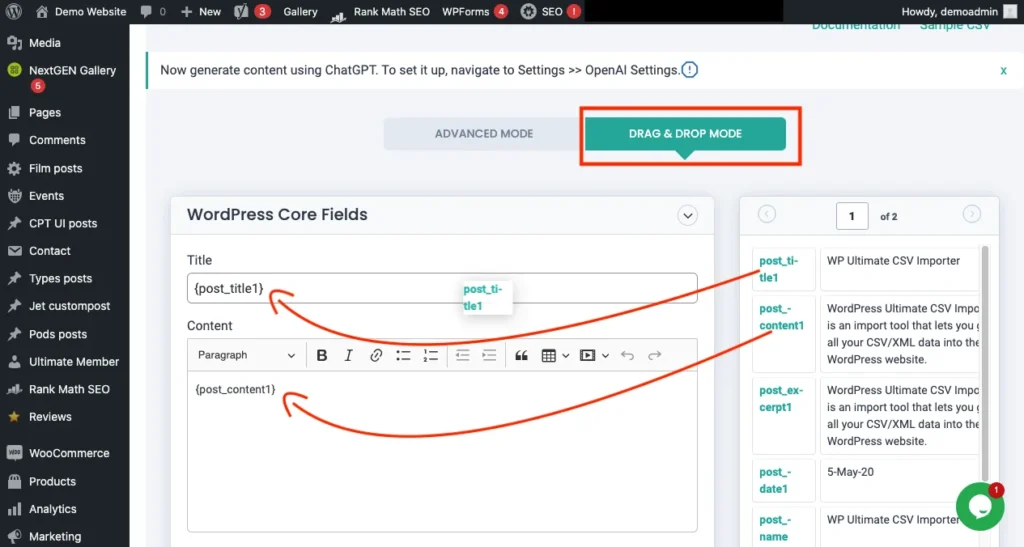Click the Bold formatting icon
The width and height of the screenshot is (1024, 547).
pos(322,355)
